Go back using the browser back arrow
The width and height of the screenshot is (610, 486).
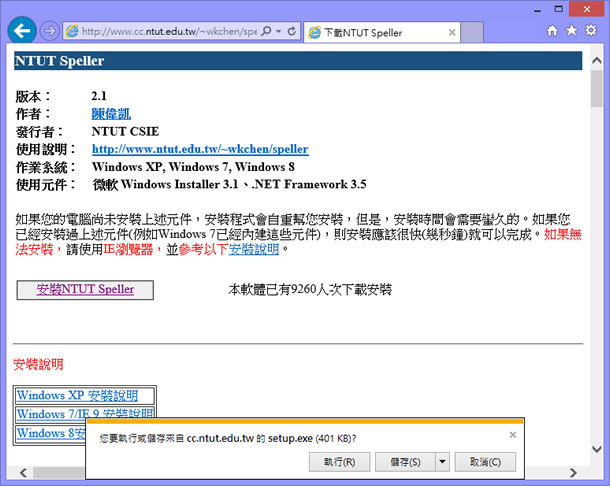click(22, 30)
